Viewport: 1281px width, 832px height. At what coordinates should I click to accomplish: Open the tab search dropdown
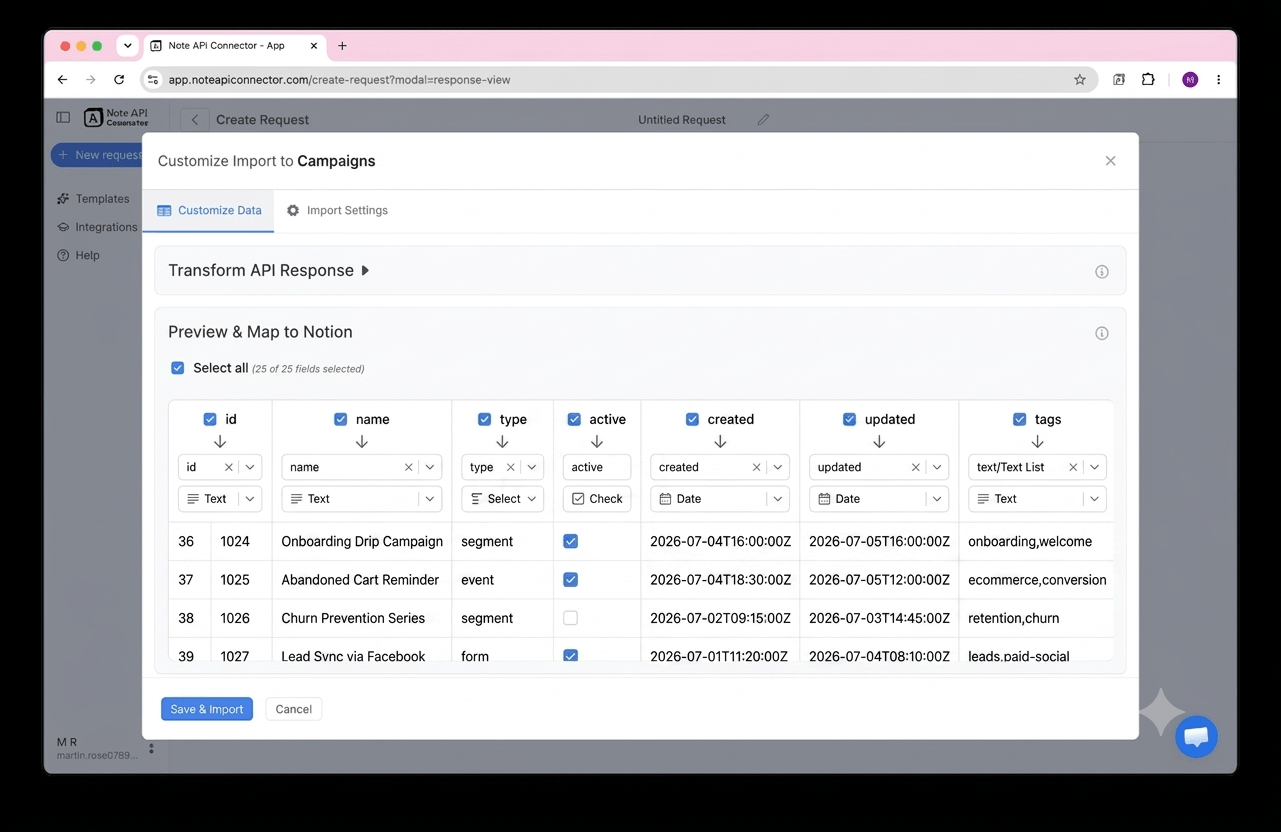pyautogui.click(x=127, y=45)
